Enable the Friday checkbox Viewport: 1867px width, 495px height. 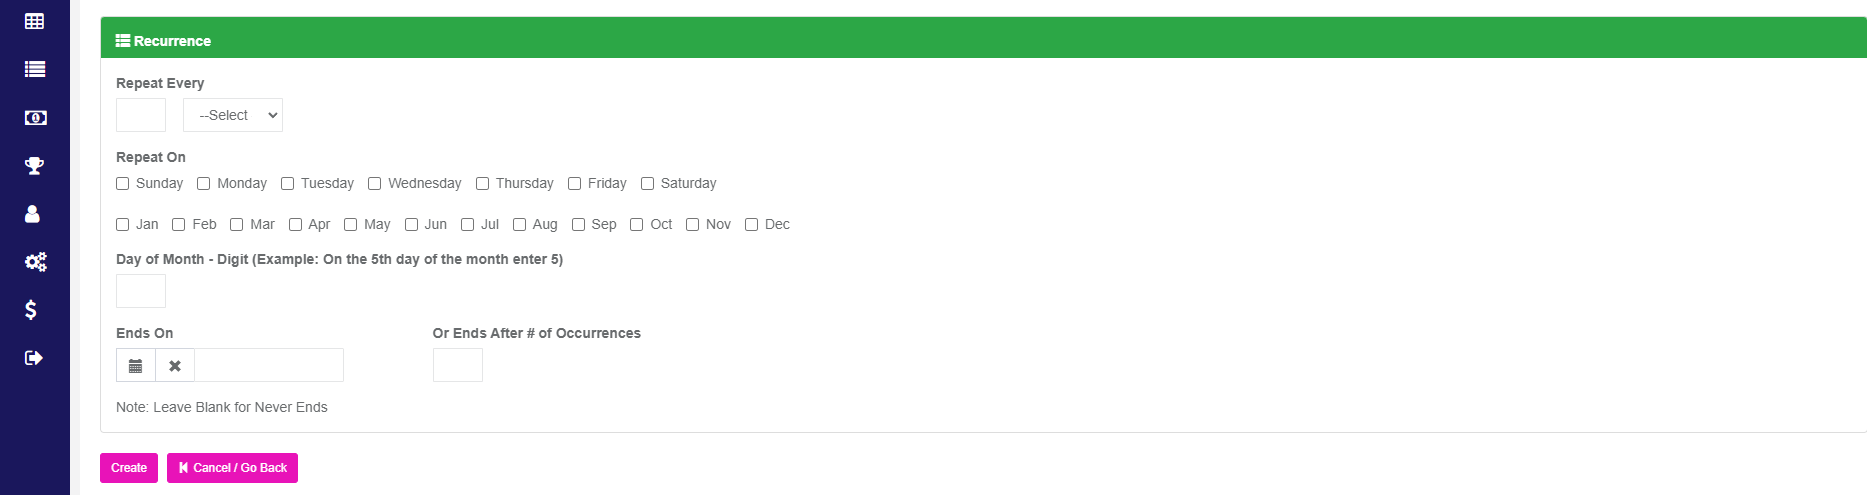coord(574,183)
